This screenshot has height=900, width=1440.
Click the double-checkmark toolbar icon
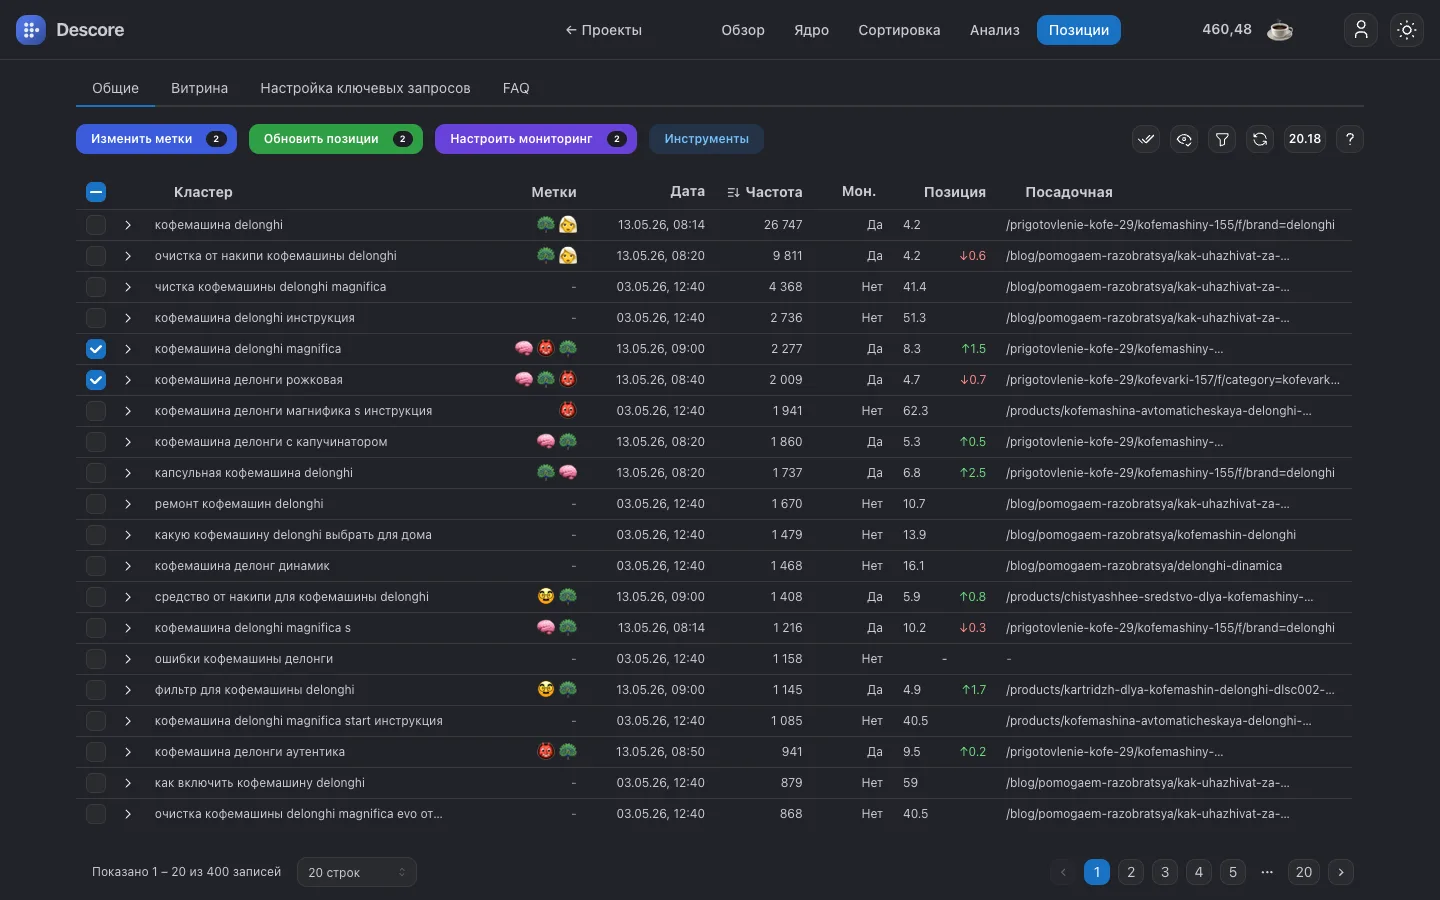[1146, 139]
